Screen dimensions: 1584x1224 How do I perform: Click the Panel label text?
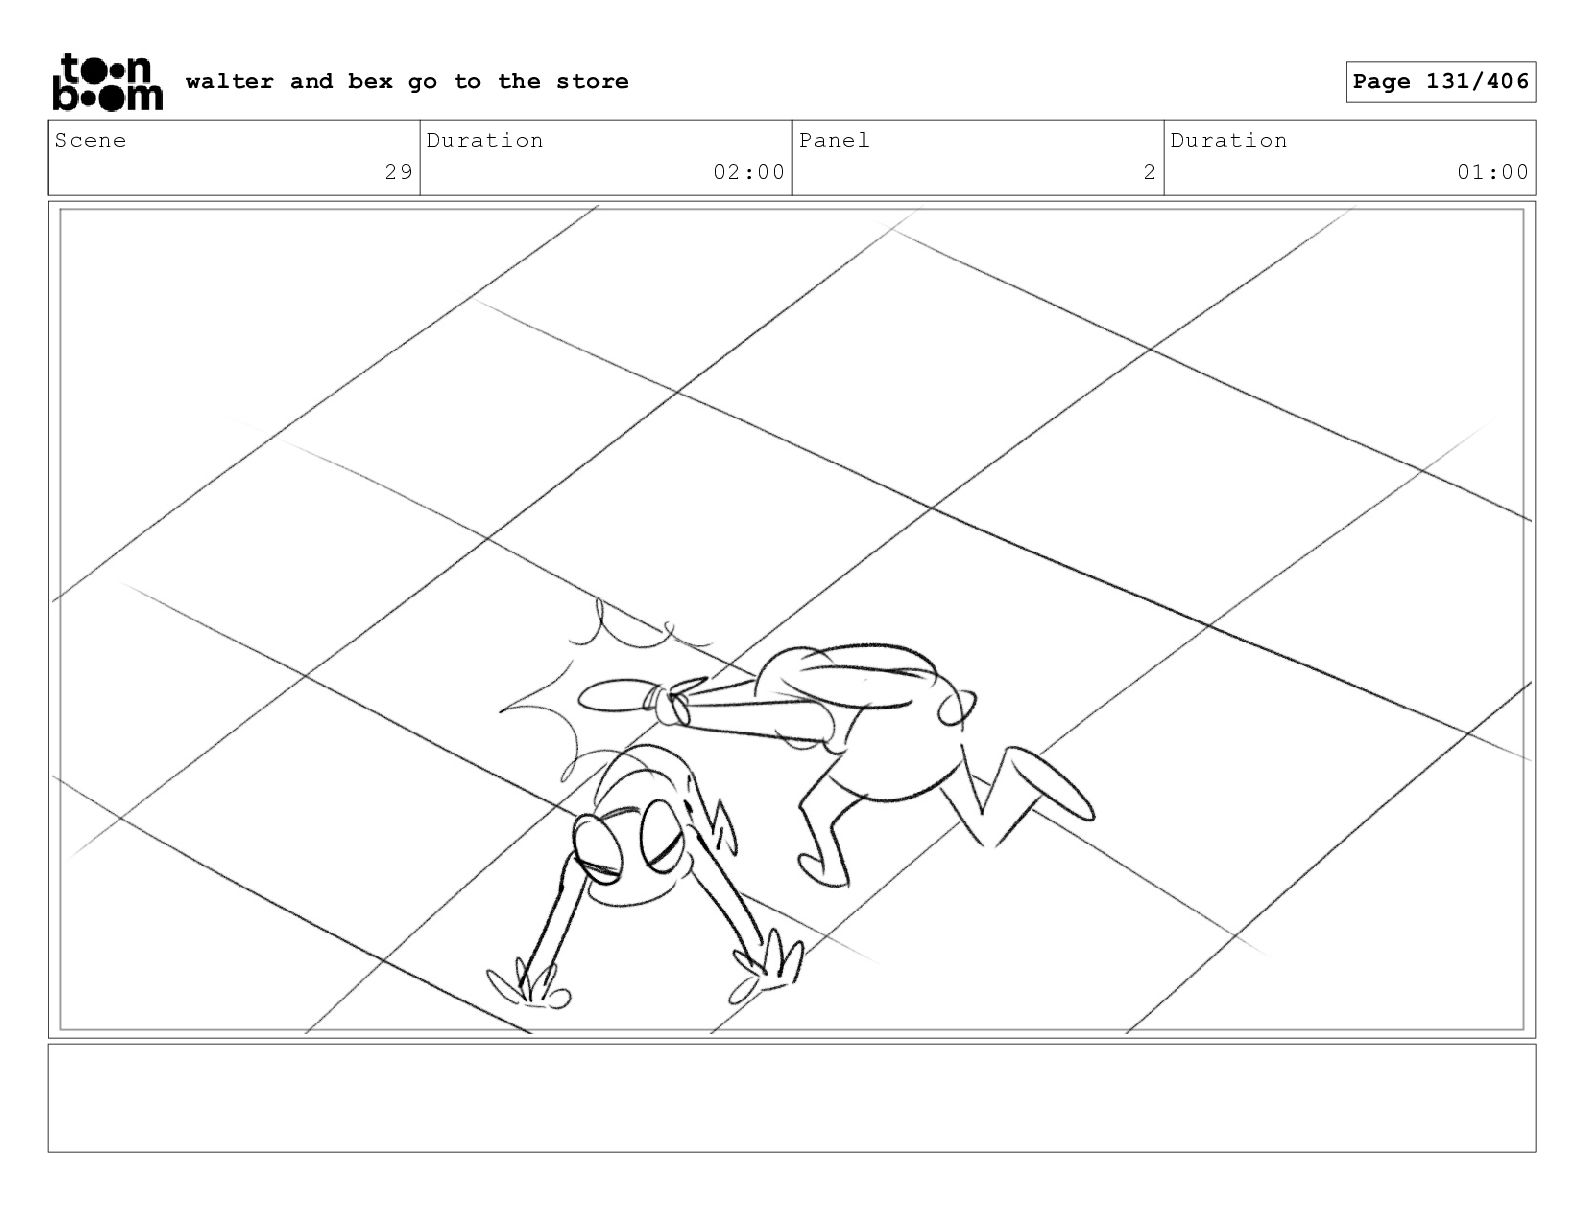click(835, 140)
